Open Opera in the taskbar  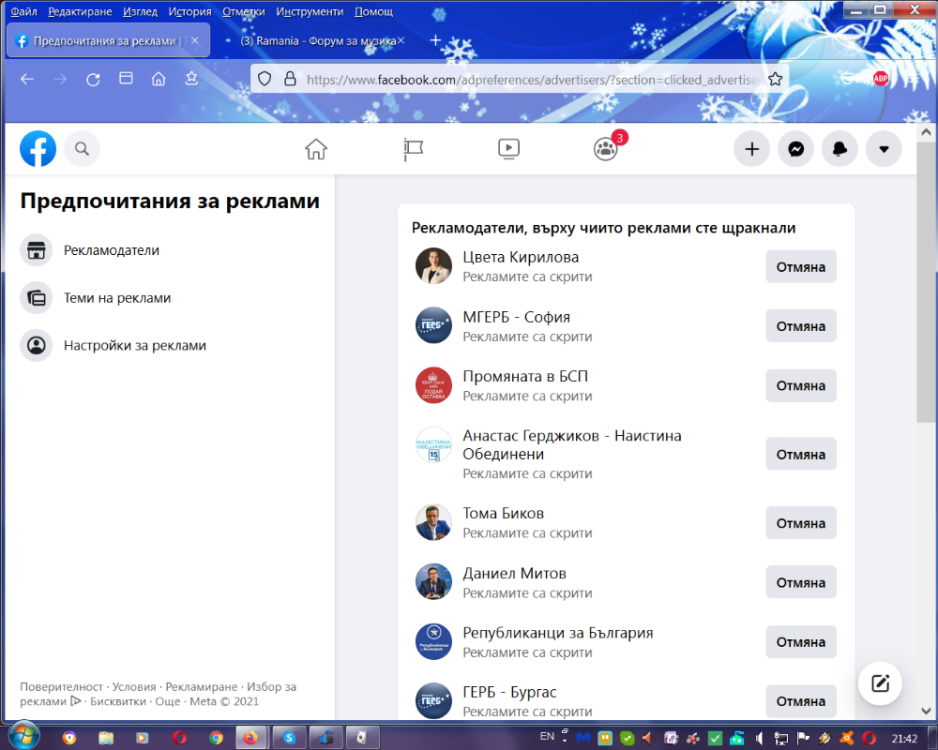179,737
